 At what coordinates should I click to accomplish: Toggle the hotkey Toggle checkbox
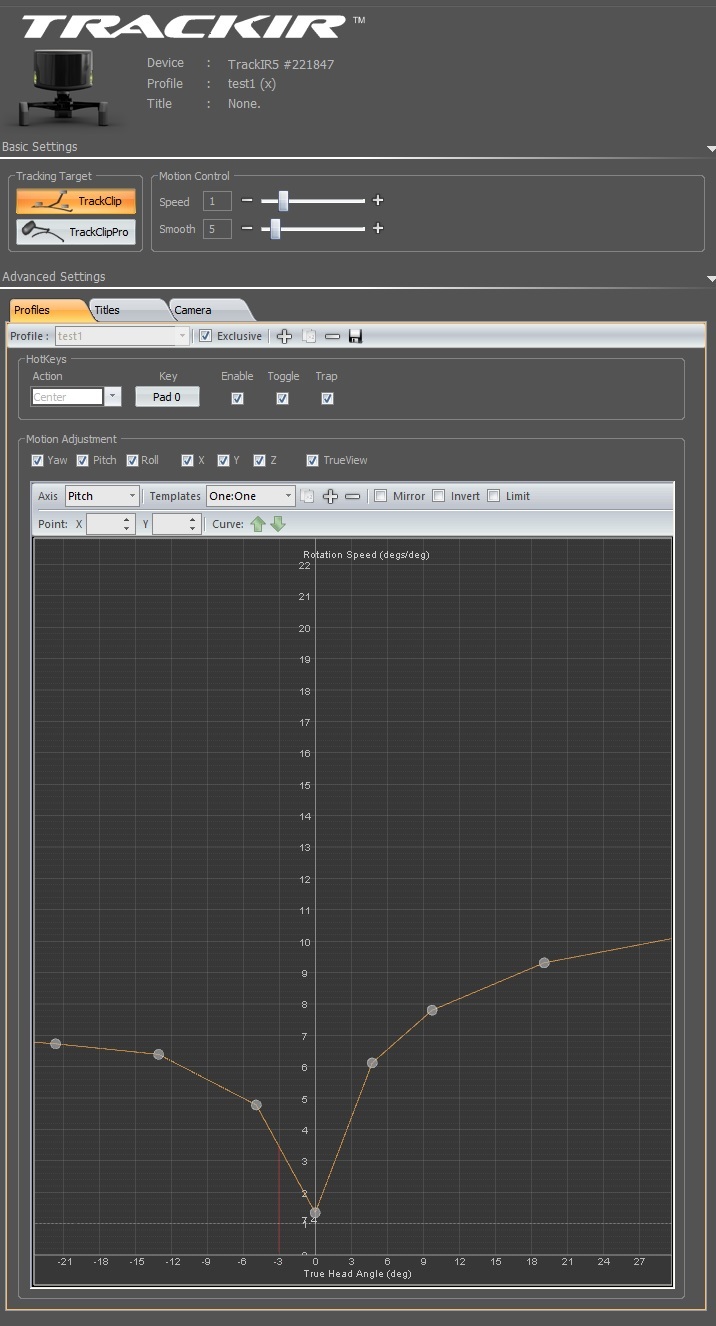(282, 398)
